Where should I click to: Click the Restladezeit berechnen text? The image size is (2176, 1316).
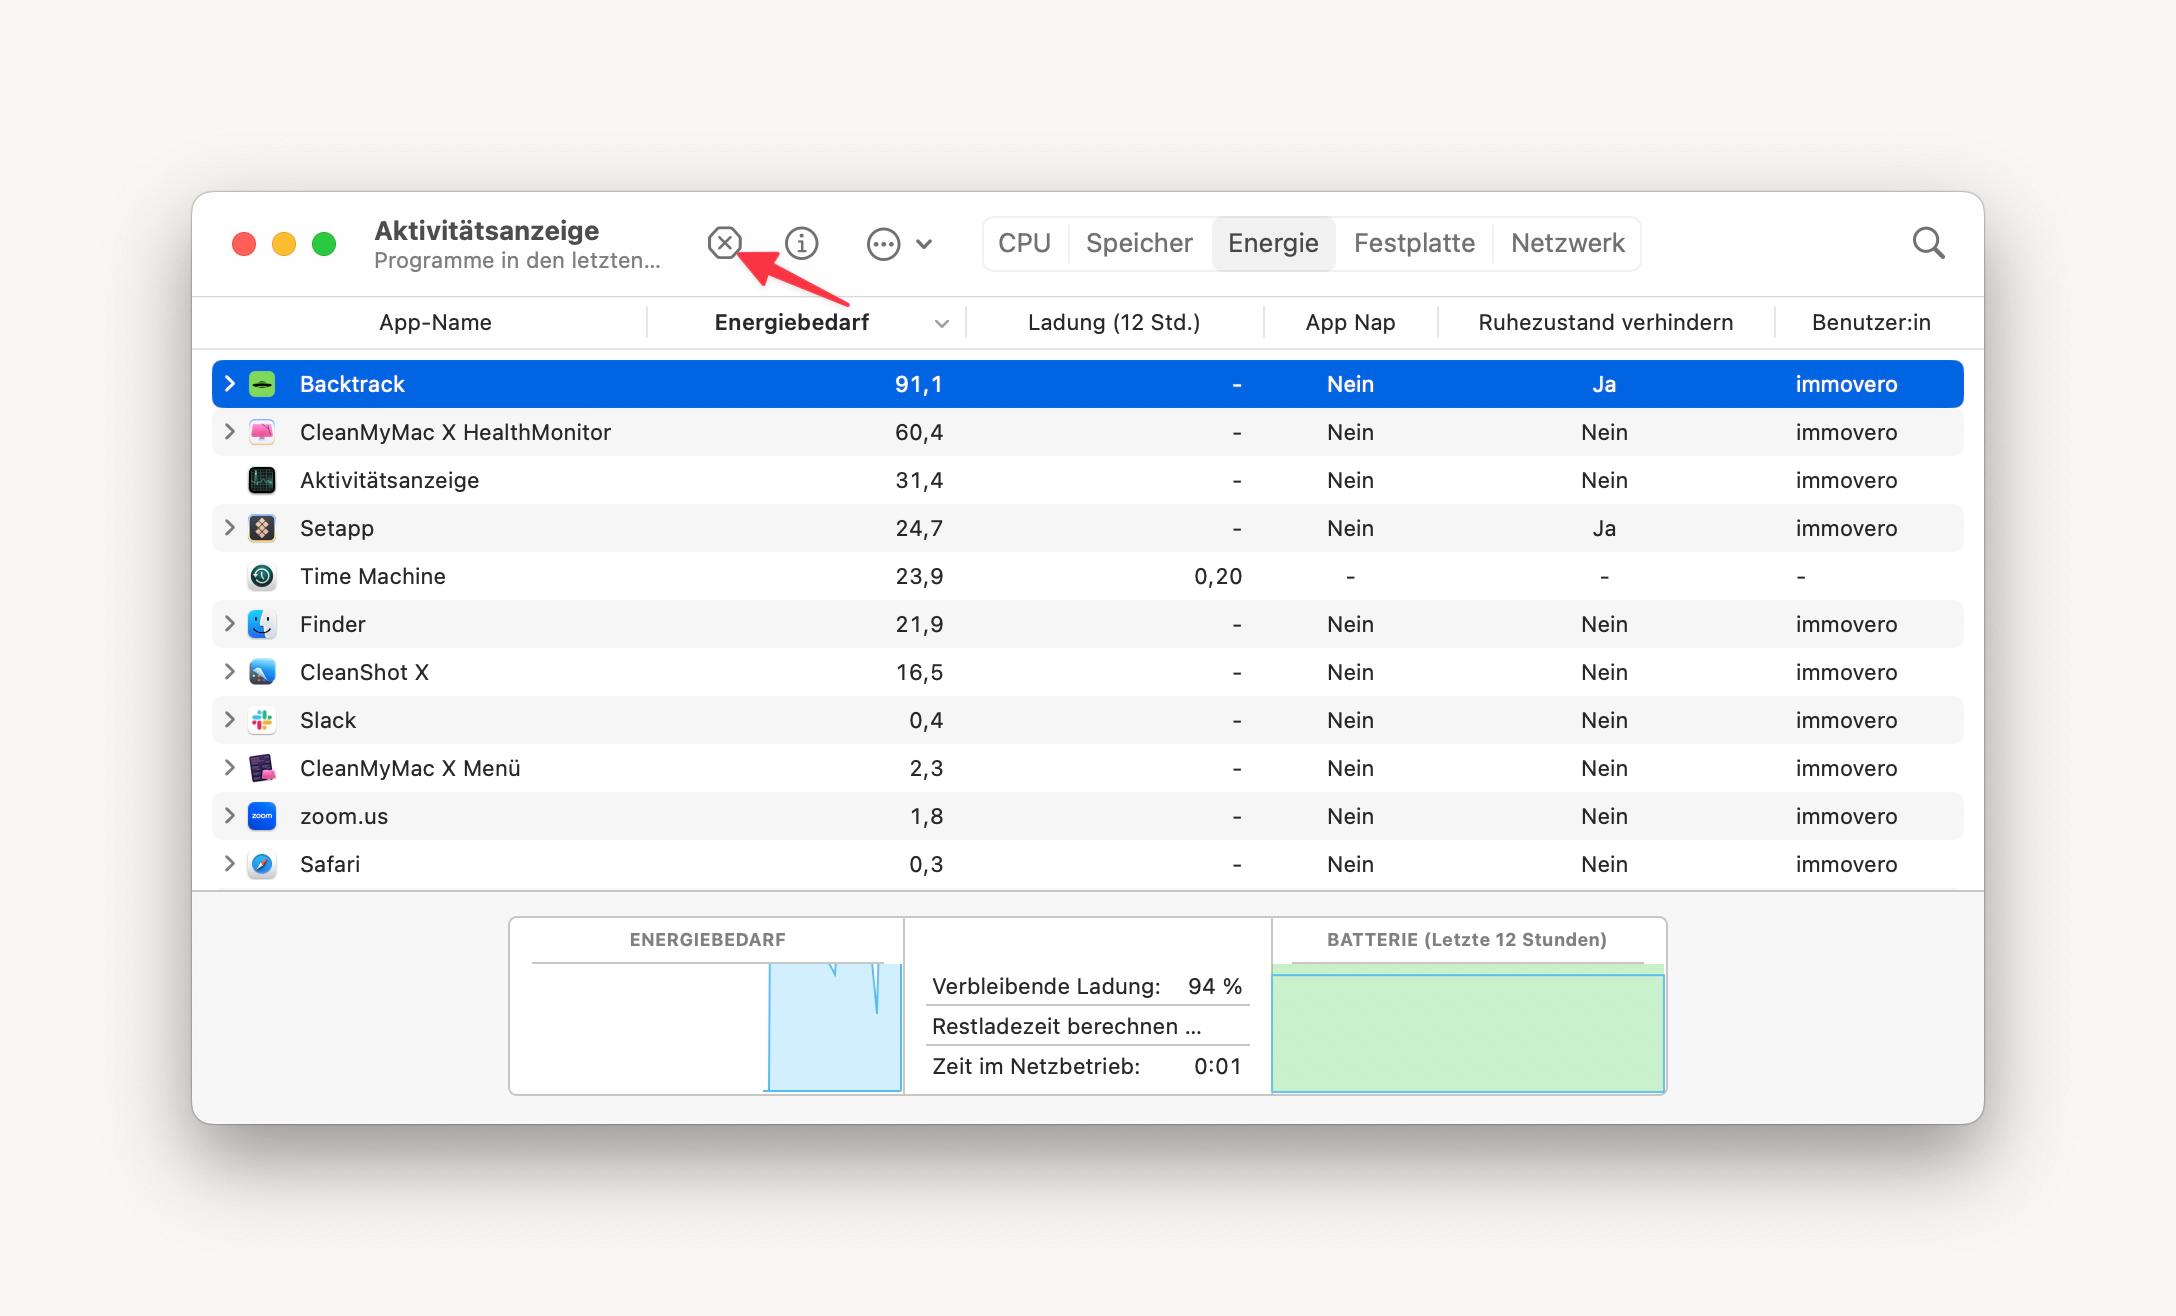[1066, 1026]
